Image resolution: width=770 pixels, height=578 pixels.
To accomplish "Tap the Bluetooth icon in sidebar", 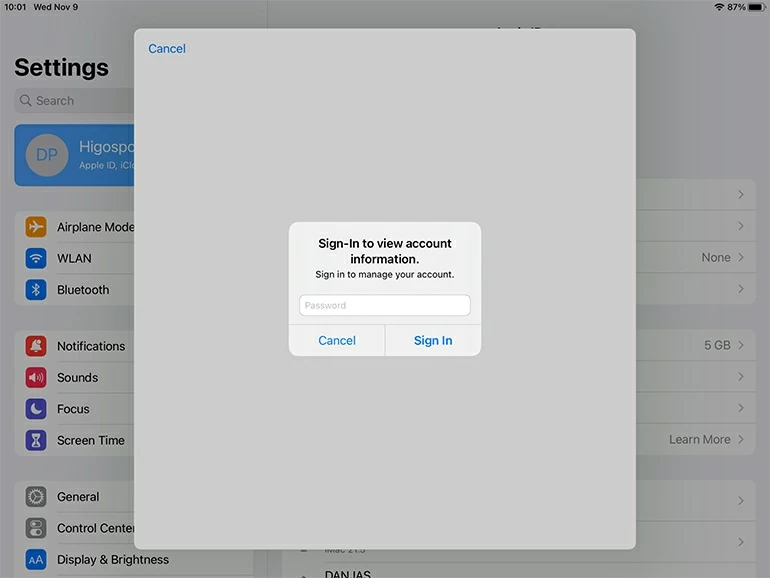I will click(36, 290).
